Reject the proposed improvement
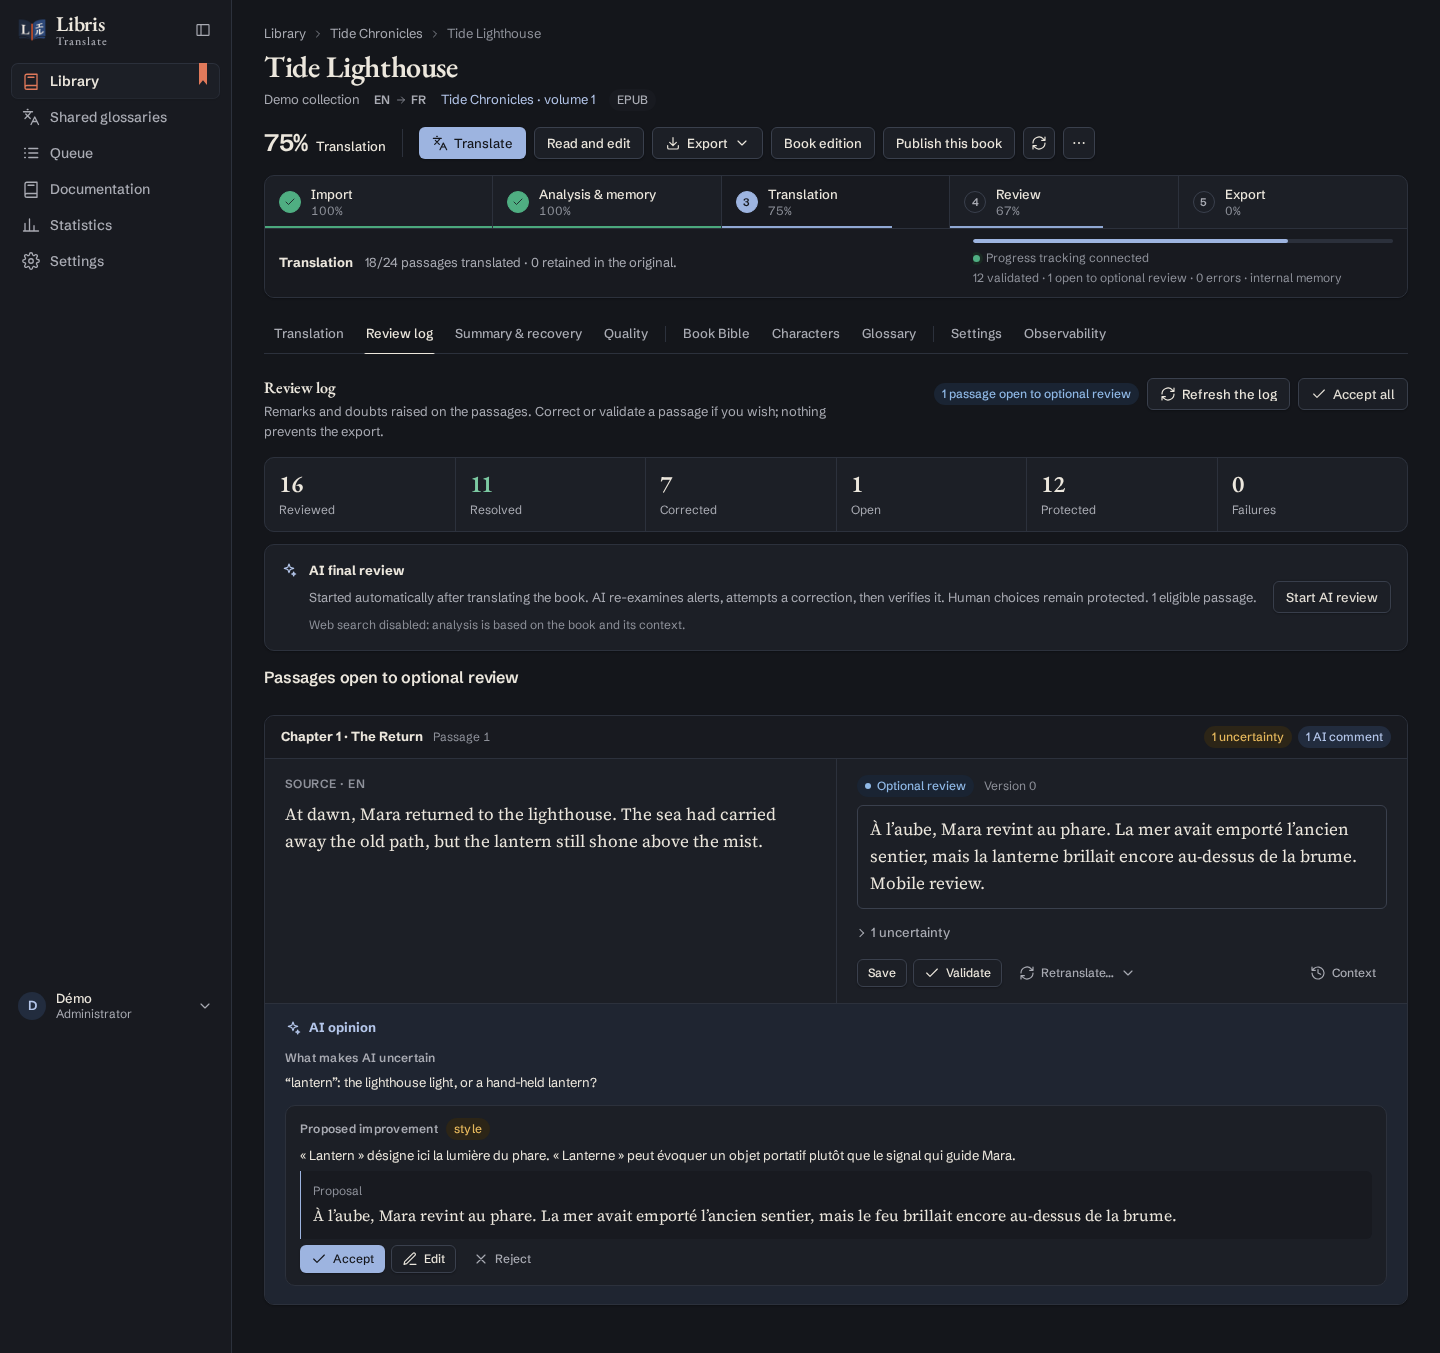Image resolution: width=1440 pixels, height=1353 pixels. click(503, 1259)
